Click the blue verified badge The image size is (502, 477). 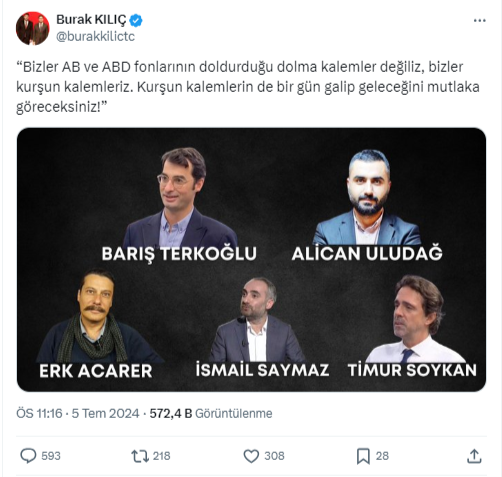(136, 20)
